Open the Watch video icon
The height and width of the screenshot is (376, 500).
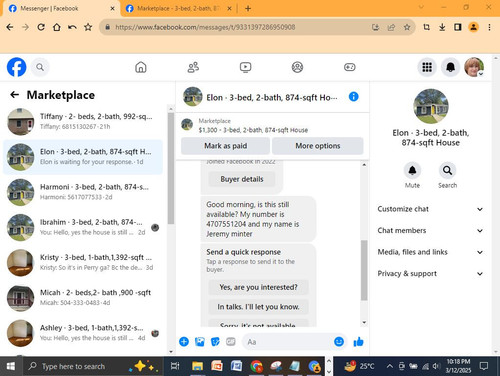(245, 67)
